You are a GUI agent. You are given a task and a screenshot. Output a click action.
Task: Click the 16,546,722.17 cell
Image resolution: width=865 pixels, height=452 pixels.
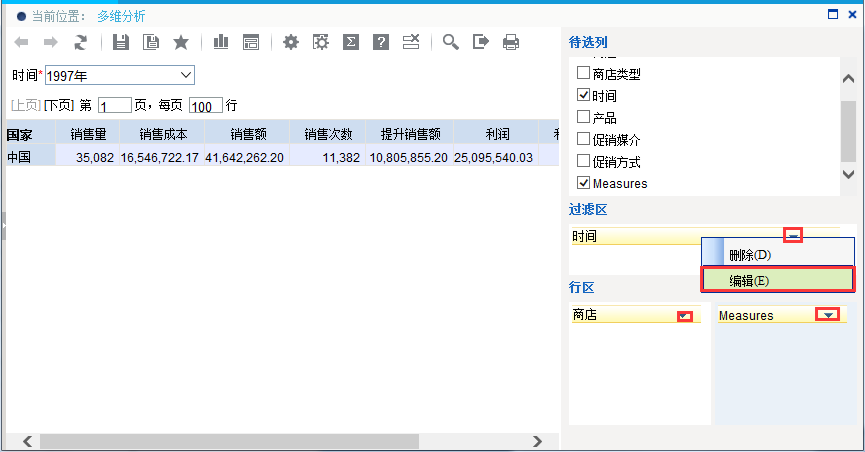(x=163, y=157)
